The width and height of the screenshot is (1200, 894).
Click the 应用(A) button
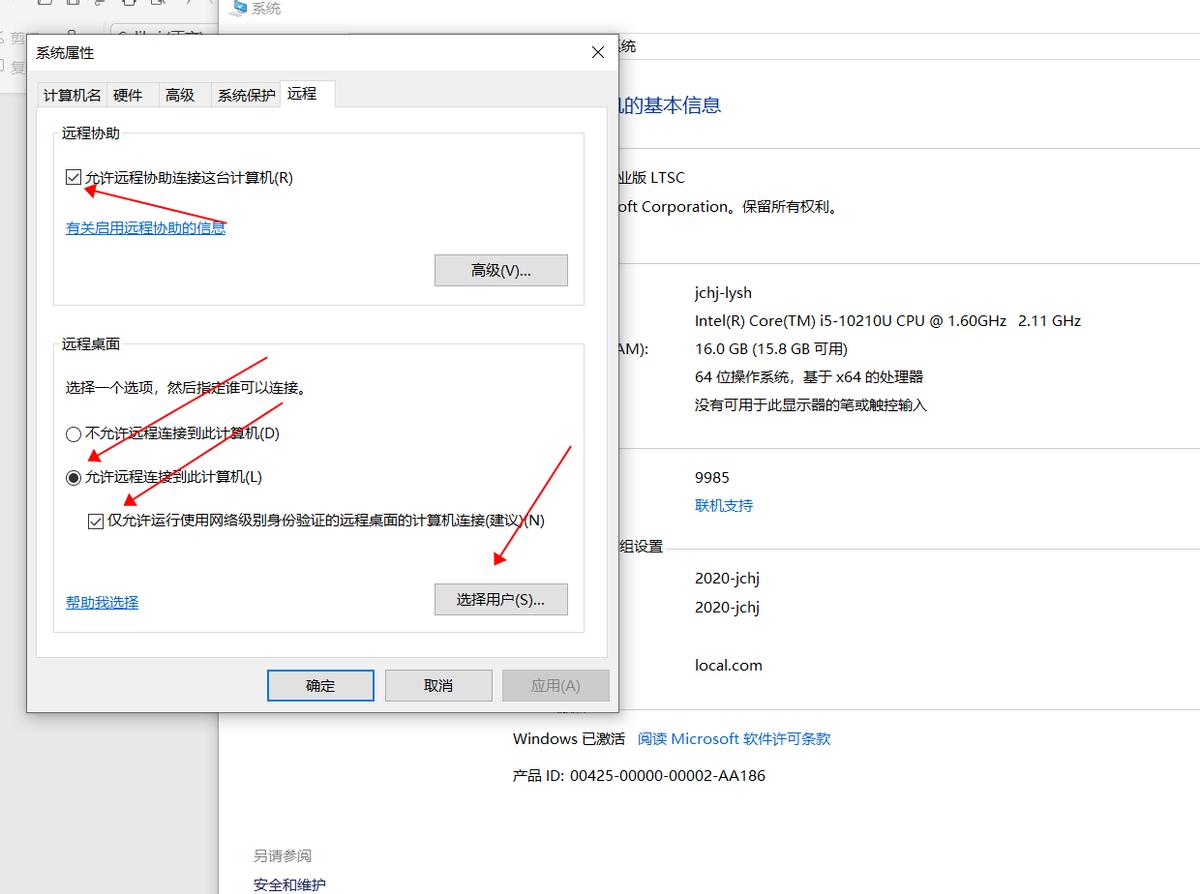[x=556, y=685]
